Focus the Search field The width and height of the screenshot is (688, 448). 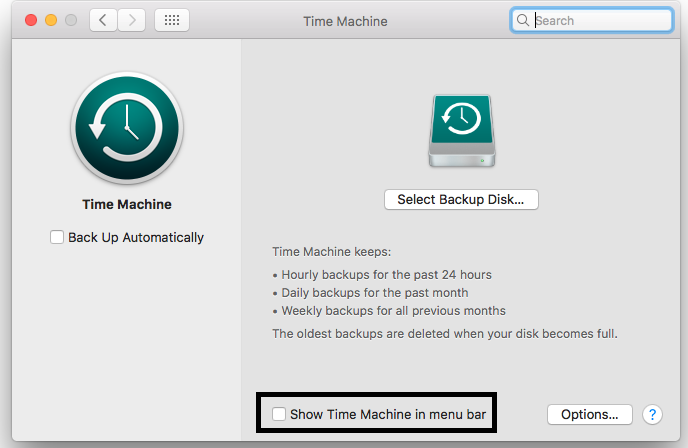point(591,20)
